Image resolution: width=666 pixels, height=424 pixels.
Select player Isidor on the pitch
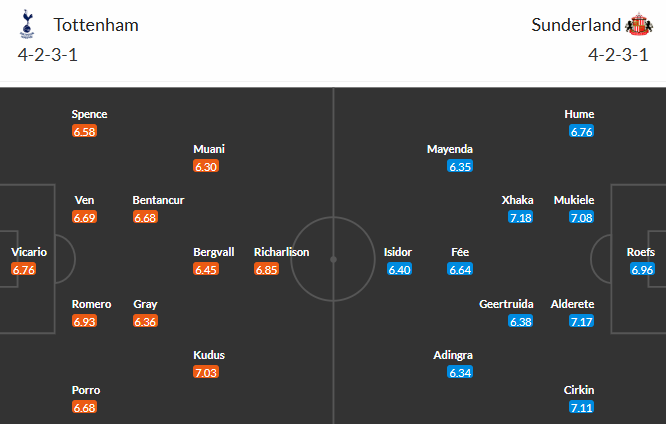pyautogui.click(x=398, y=252)
